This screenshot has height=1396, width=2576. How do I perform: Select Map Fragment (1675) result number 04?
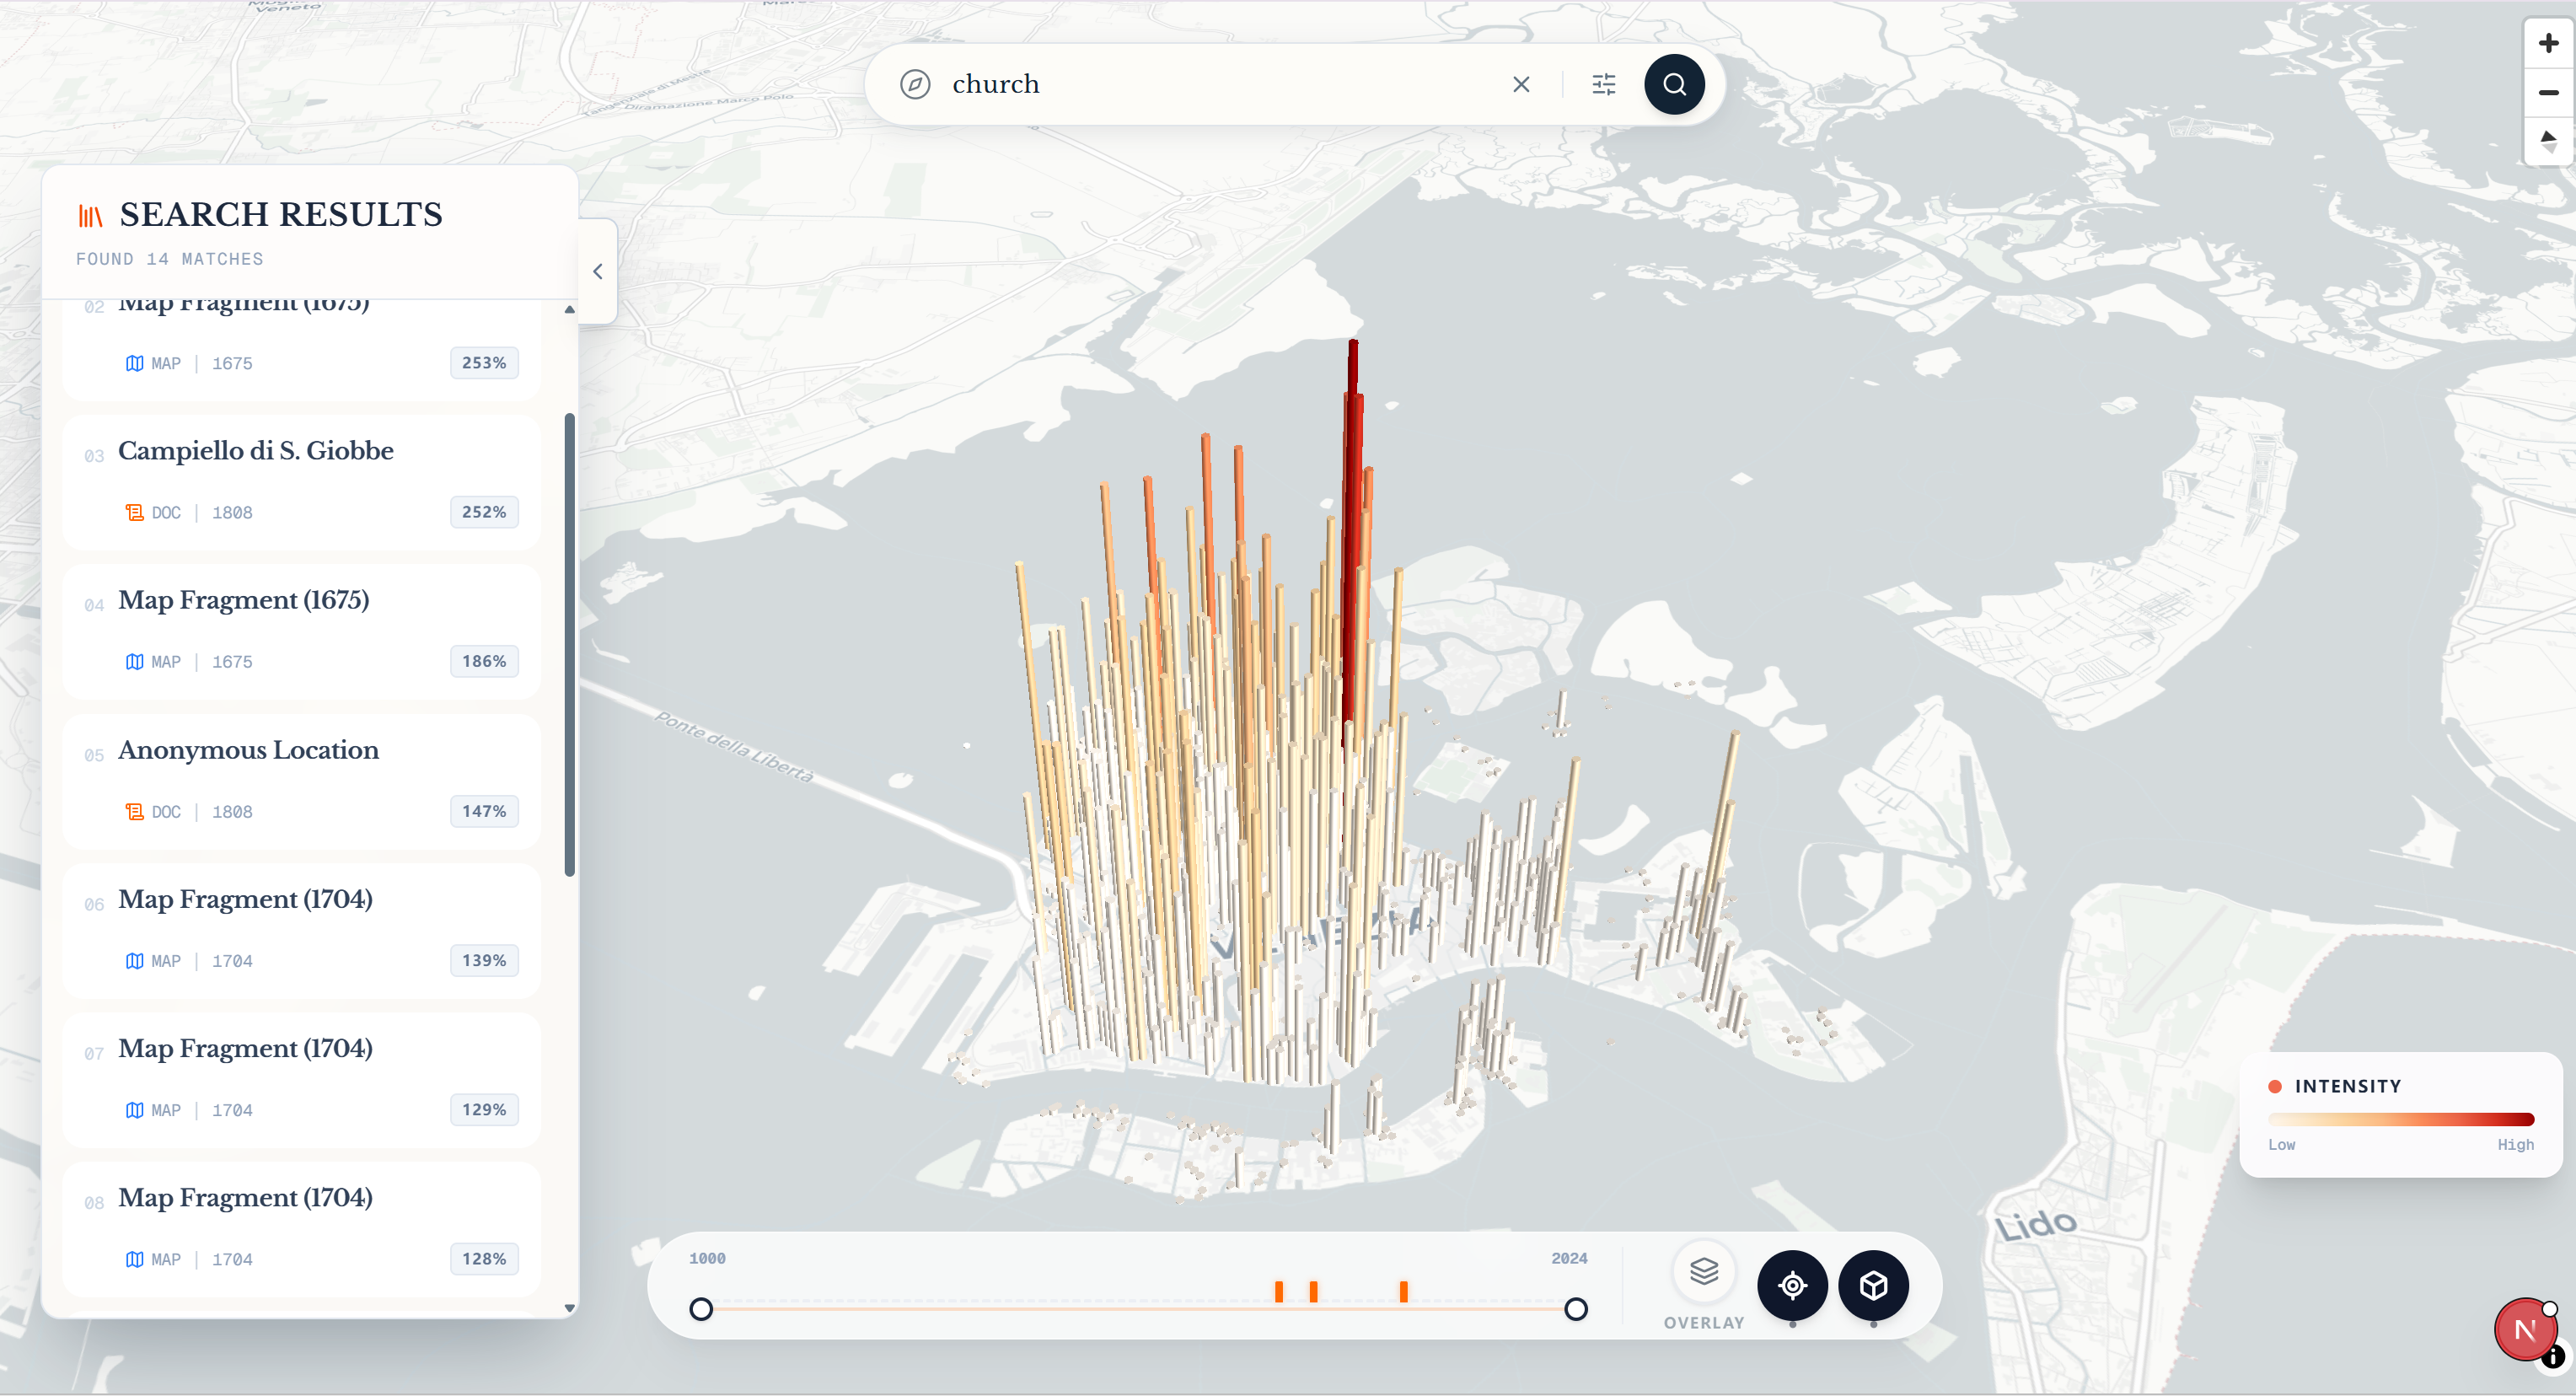click(243, 600)
